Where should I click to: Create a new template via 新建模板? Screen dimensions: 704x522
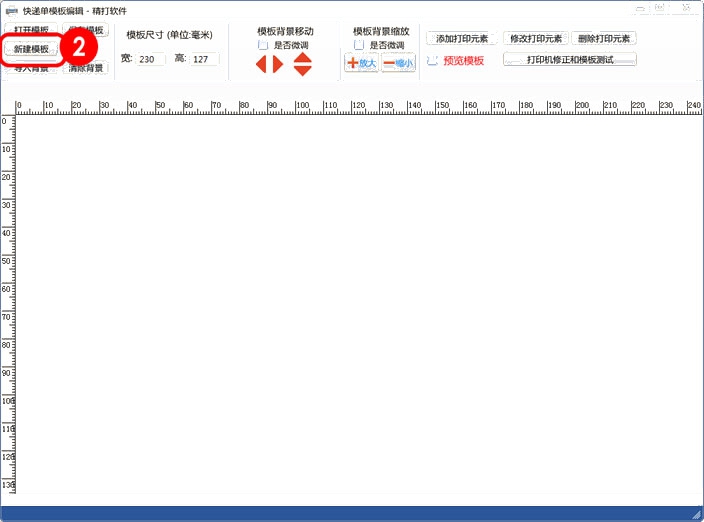31,49
